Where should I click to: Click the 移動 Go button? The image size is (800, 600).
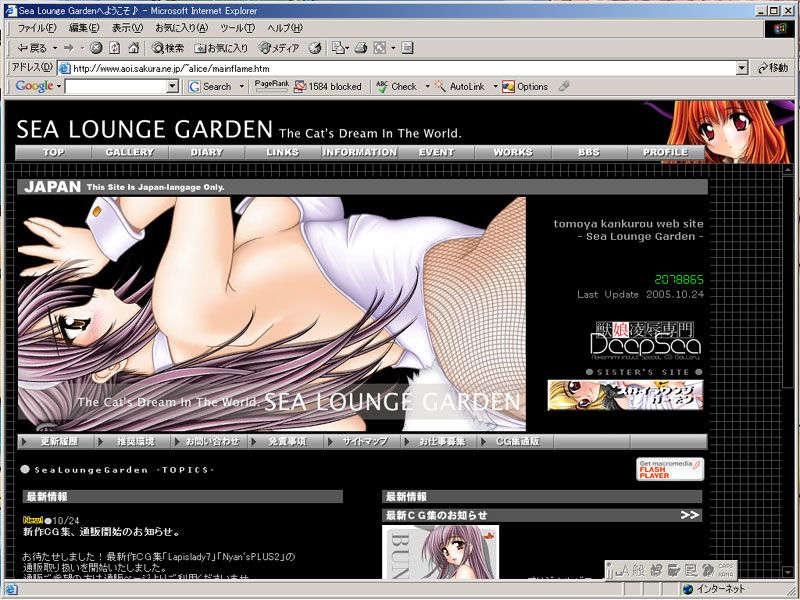pos(773,68)
